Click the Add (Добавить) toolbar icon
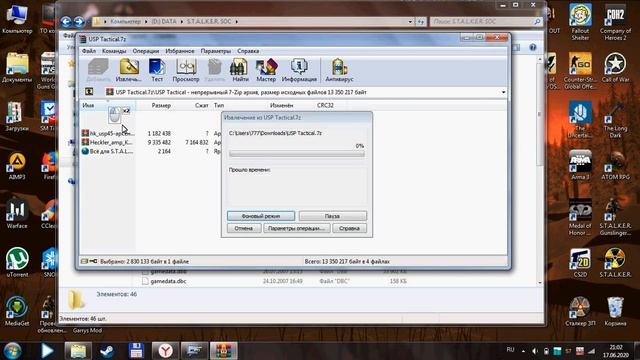This screenshot has height=360, width=640. 98,70
